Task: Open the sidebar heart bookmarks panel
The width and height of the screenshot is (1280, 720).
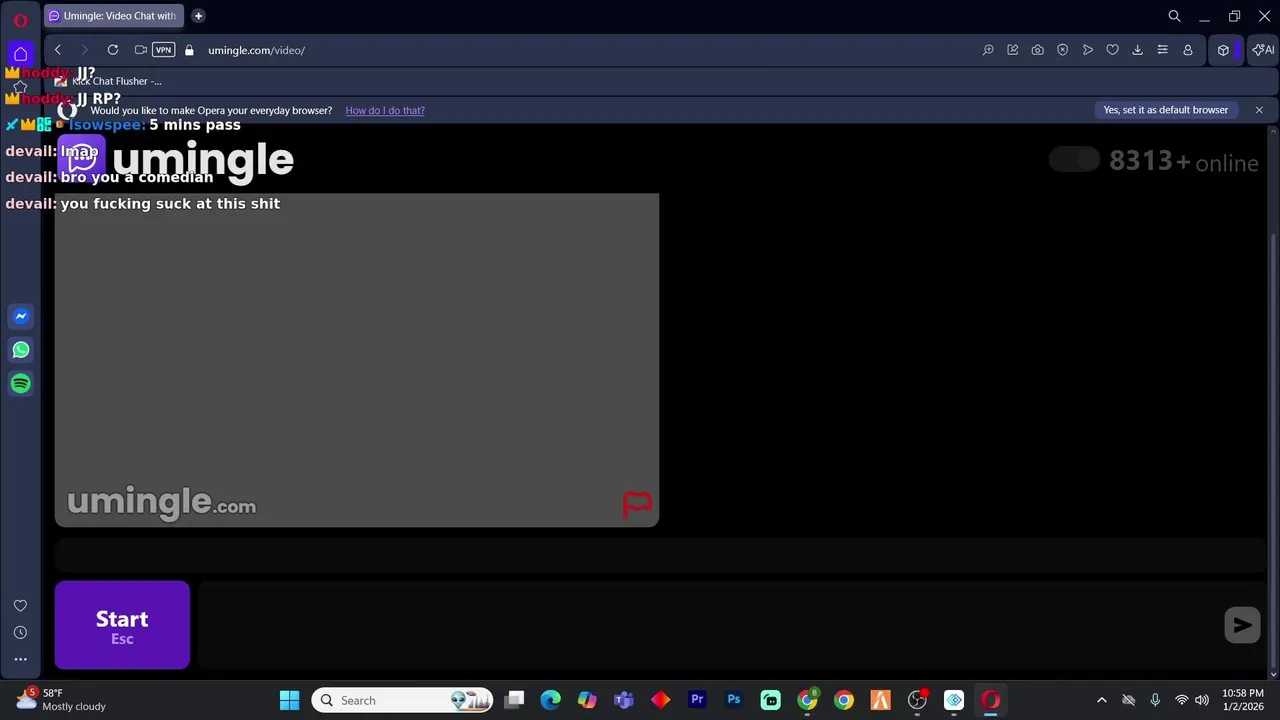Action: pos(20,606)
